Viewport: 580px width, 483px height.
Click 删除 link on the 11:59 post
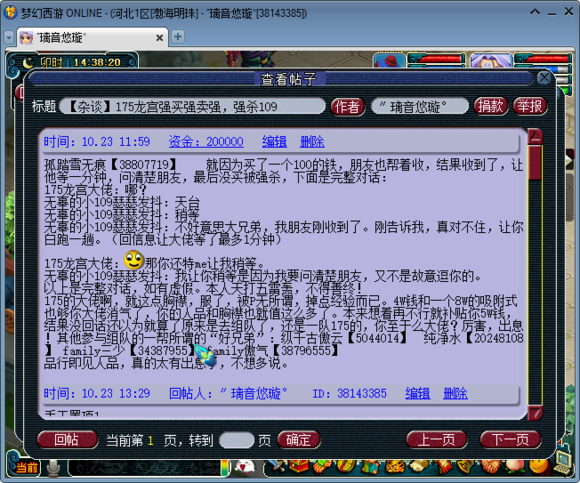(312, 142)
